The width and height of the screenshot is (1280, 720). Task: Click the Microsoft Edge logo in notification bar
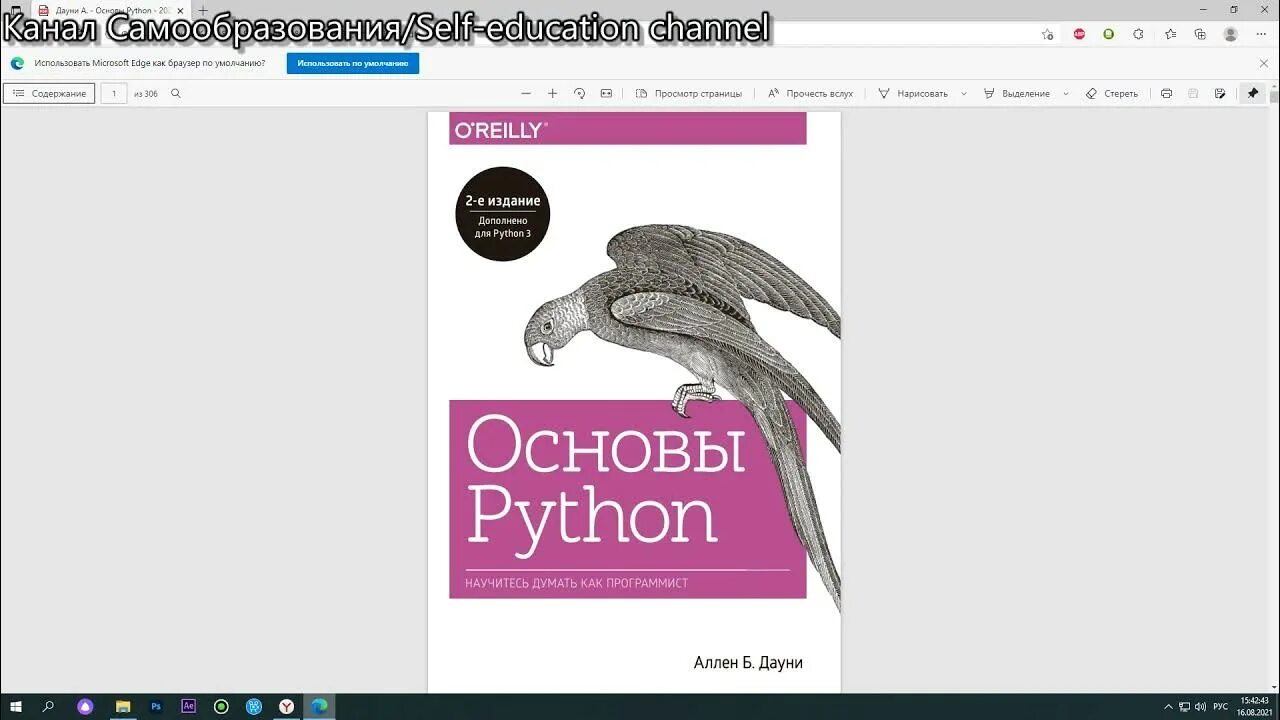click(17, 63)
